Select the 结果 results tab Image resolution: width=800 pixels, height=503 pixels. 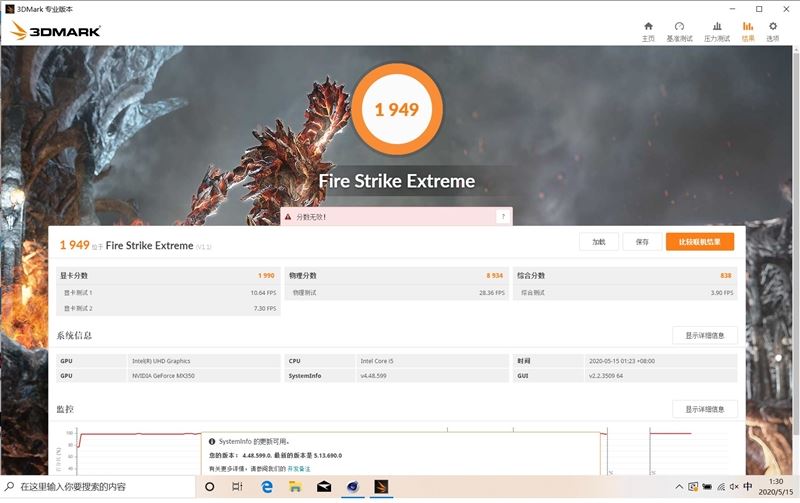pyautogui.click(x=748, y=32)
